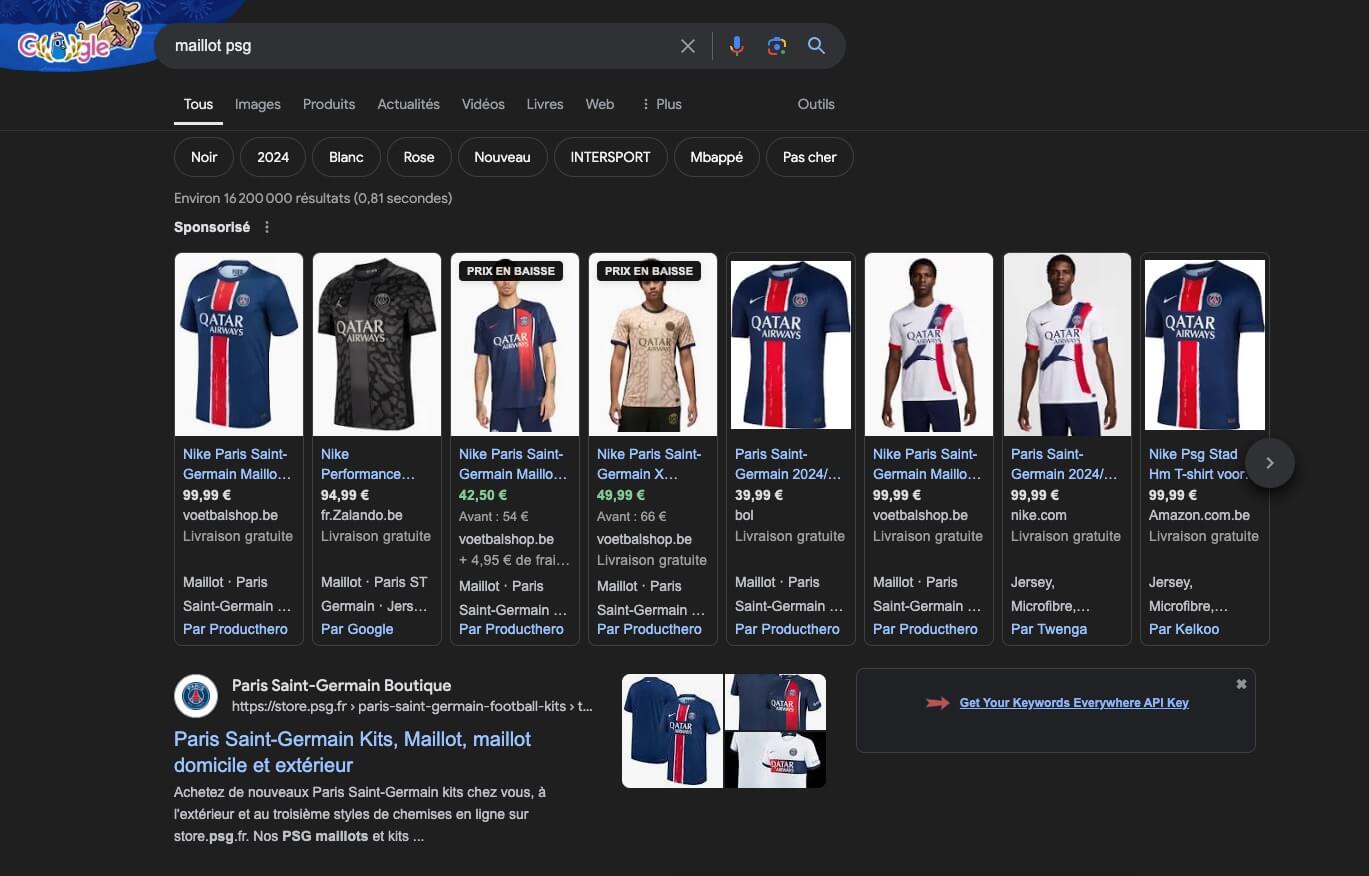This screenshot has height=876, width=1369.
Task: Click the nike.com seller name
Action: 1039,515
